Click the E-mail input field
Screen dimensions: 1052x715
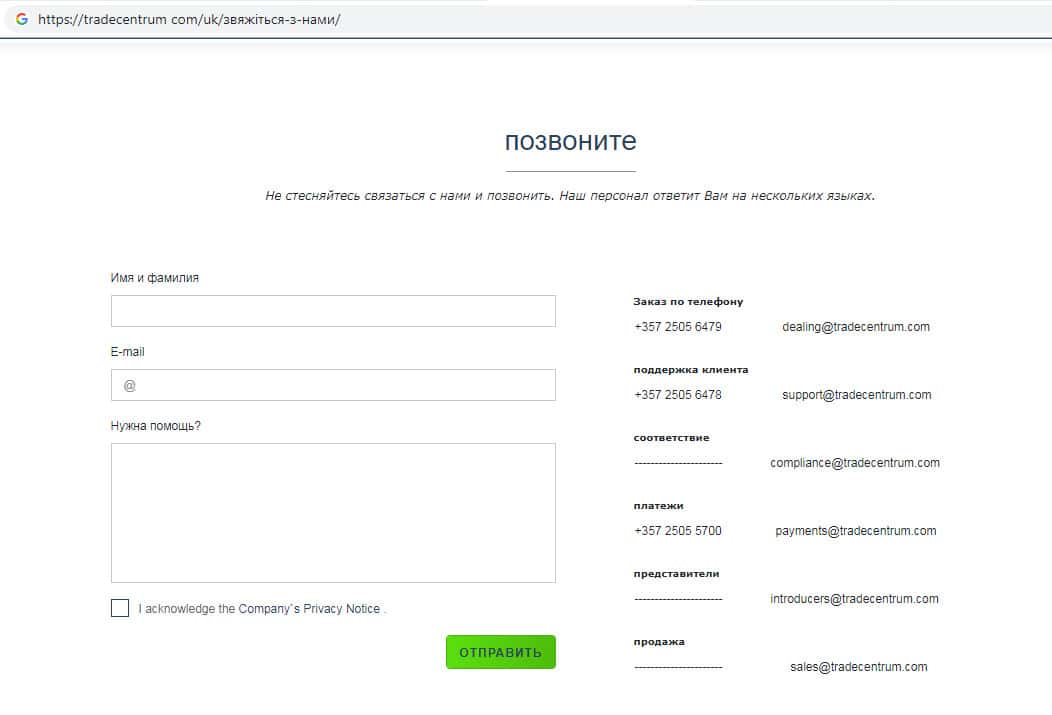click(333, 385)
